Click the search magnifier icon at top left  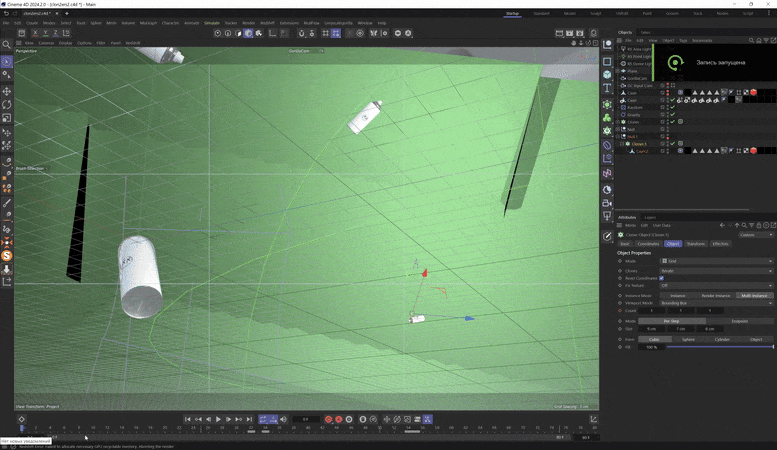[x=6, y=45]
